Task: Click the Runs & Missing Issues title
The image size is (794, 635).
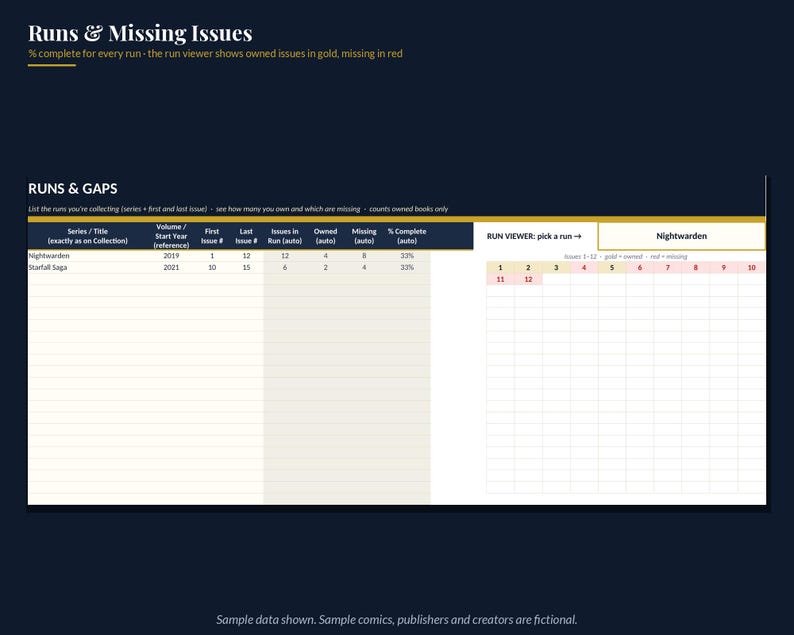Action: pos(140,33)
